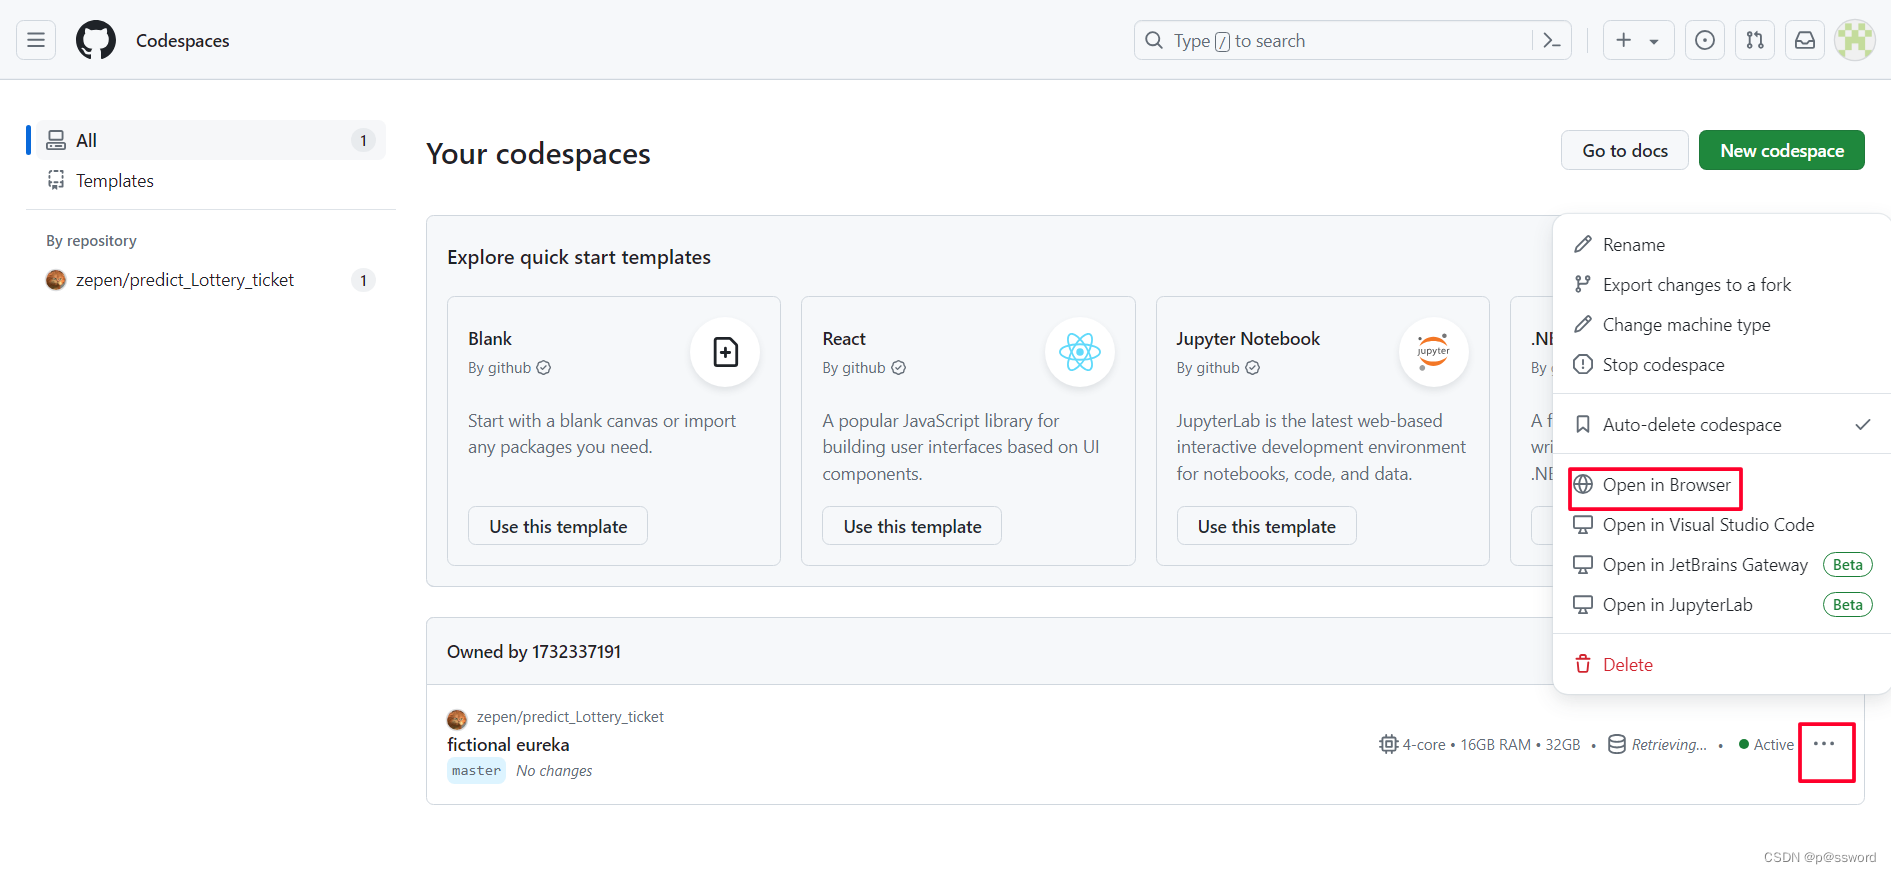Click the create new plus icon
Screen dimensions: 1891x874
tap(1624, 40)
